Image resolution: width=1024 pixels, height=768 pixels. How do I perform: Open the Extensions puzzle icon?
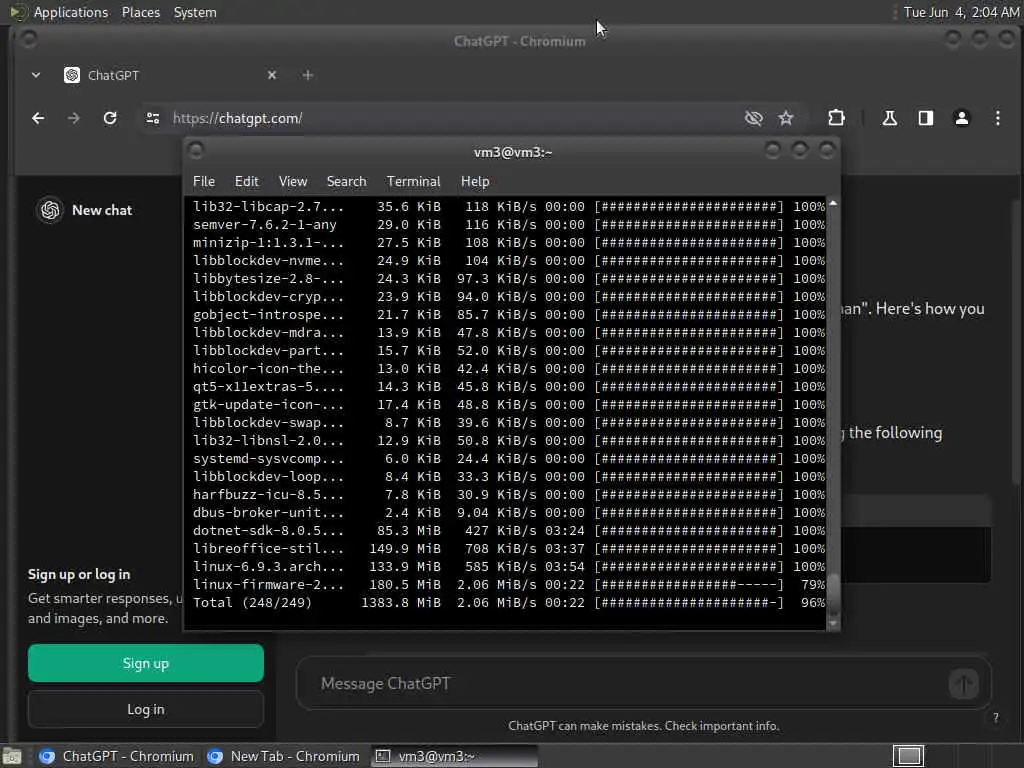[836, 118]
